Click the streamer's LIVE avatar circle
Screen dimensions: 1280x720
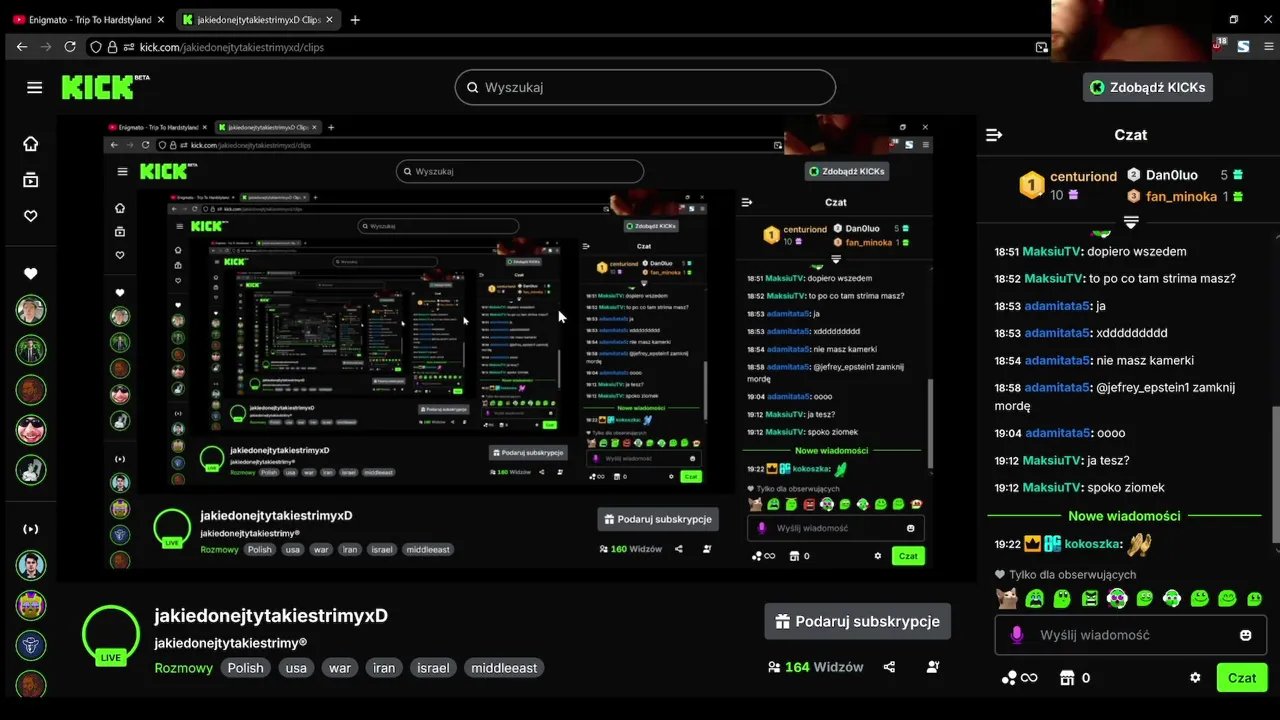click(111, 634)
